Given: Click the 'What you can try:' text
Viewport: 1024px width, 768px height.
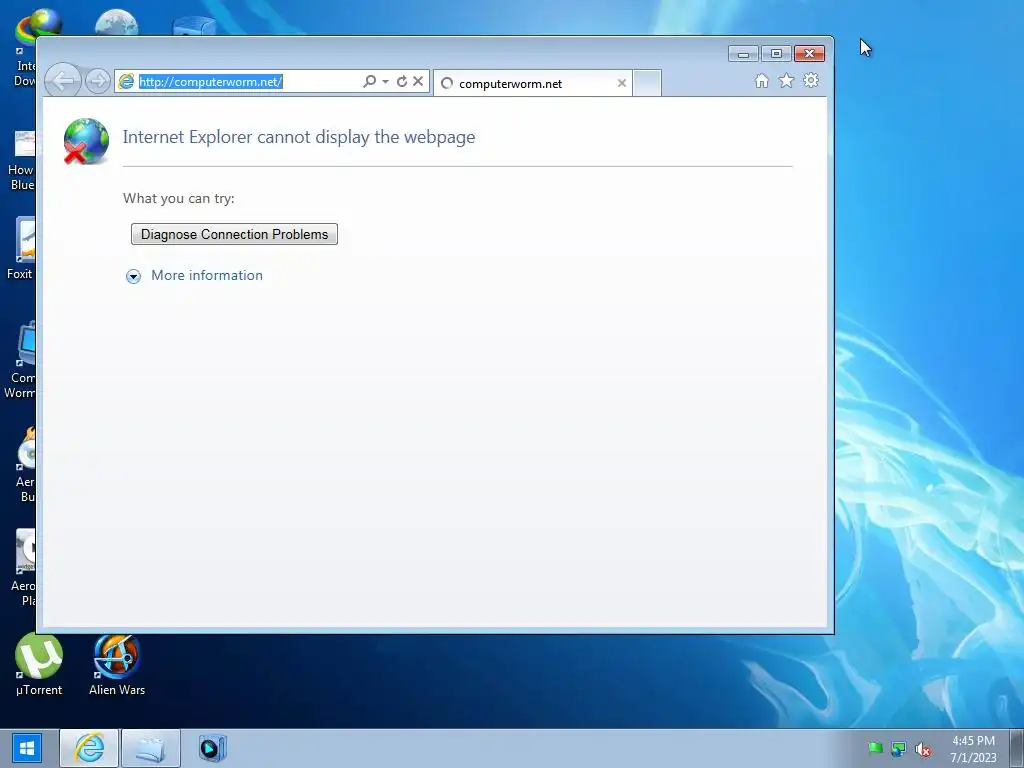Looking at the screenshot, I should (x=178, y=199).
